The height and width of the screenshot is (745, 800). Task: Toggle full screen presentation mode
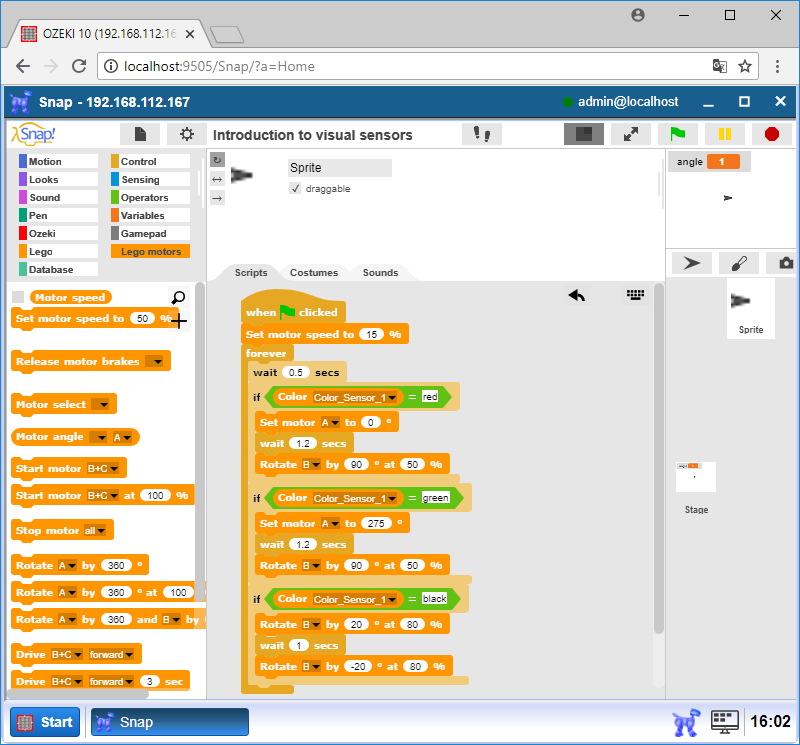coord(631,134)
